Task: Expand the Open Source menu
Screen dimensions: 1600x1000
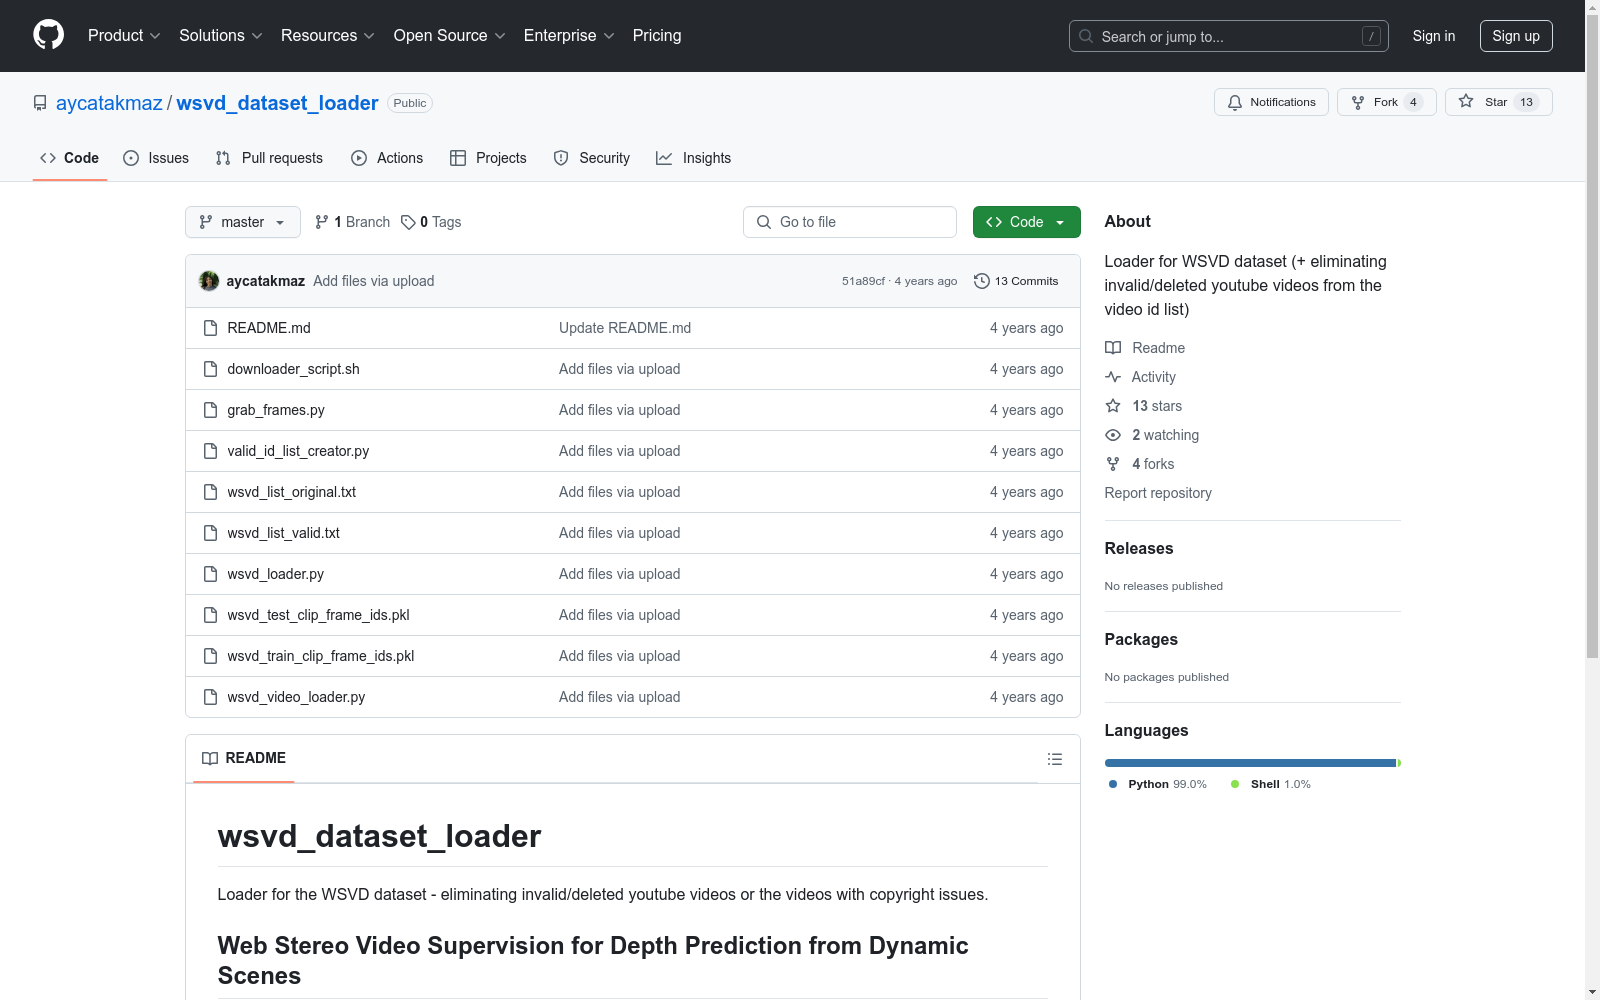Action: click(x=450, y=36)
